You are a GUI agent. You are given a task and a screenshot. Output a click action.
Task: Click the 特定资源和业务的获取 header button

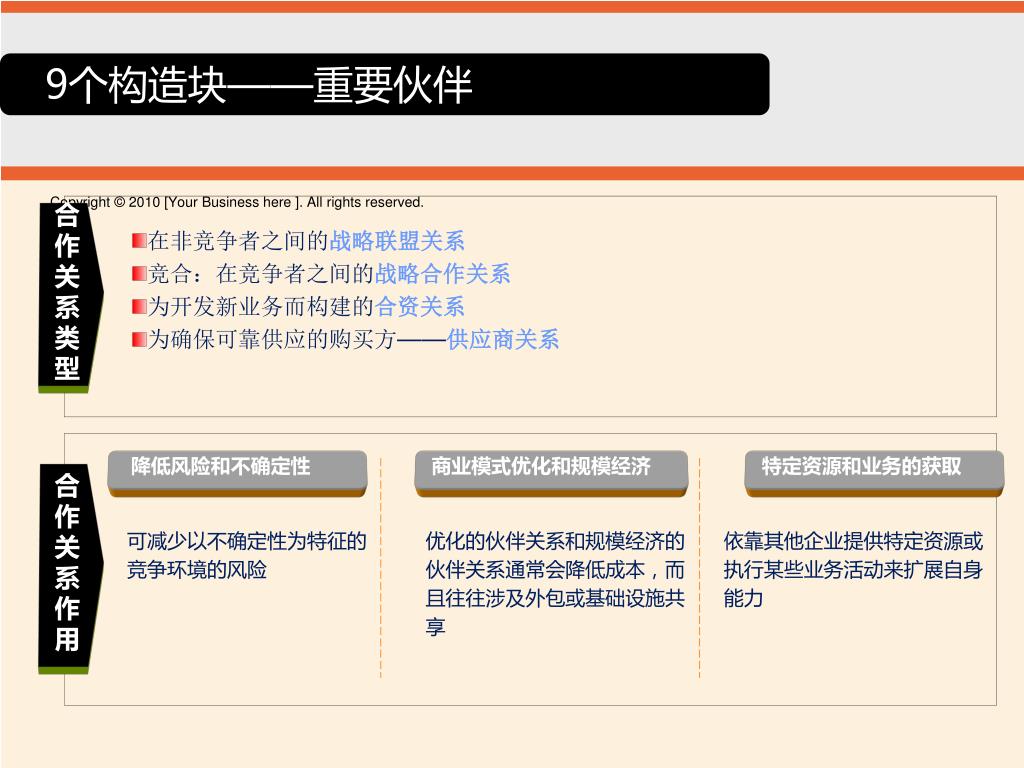(874, 472)
